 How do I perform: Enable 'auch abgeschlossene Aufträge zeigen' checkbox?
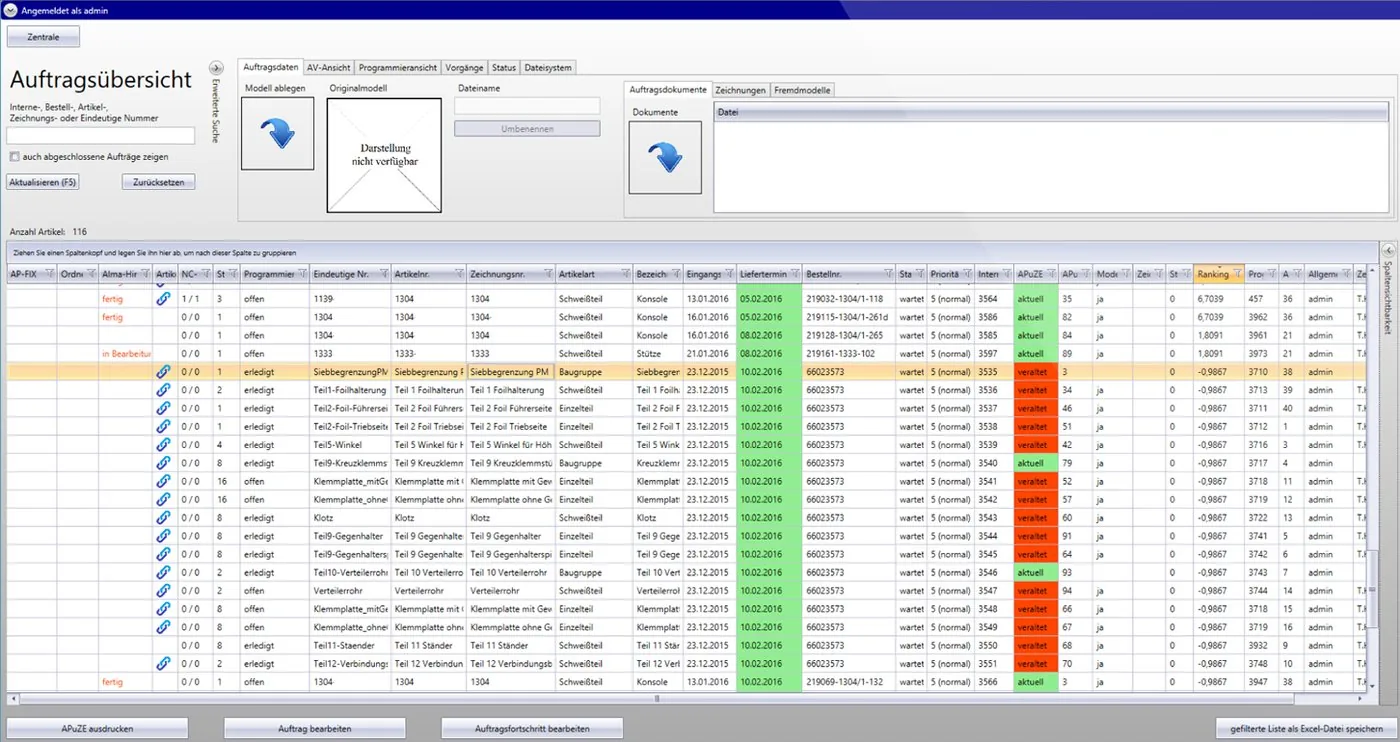pyautogui.click(x=14, y=157)
